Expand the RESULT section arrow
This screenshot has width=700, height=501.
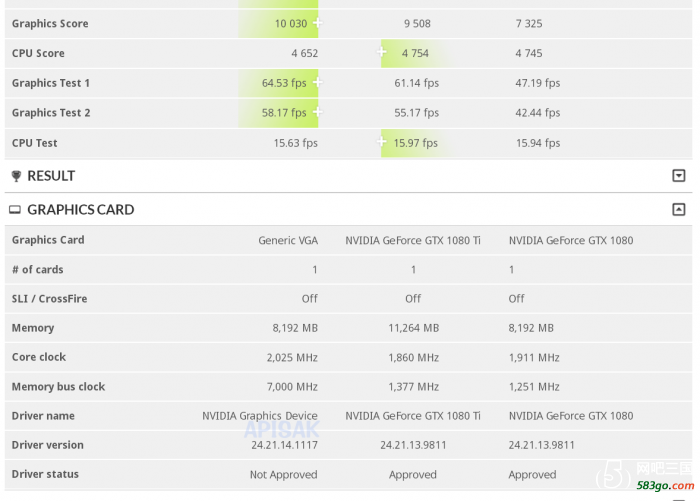click(x=679, y=175)
